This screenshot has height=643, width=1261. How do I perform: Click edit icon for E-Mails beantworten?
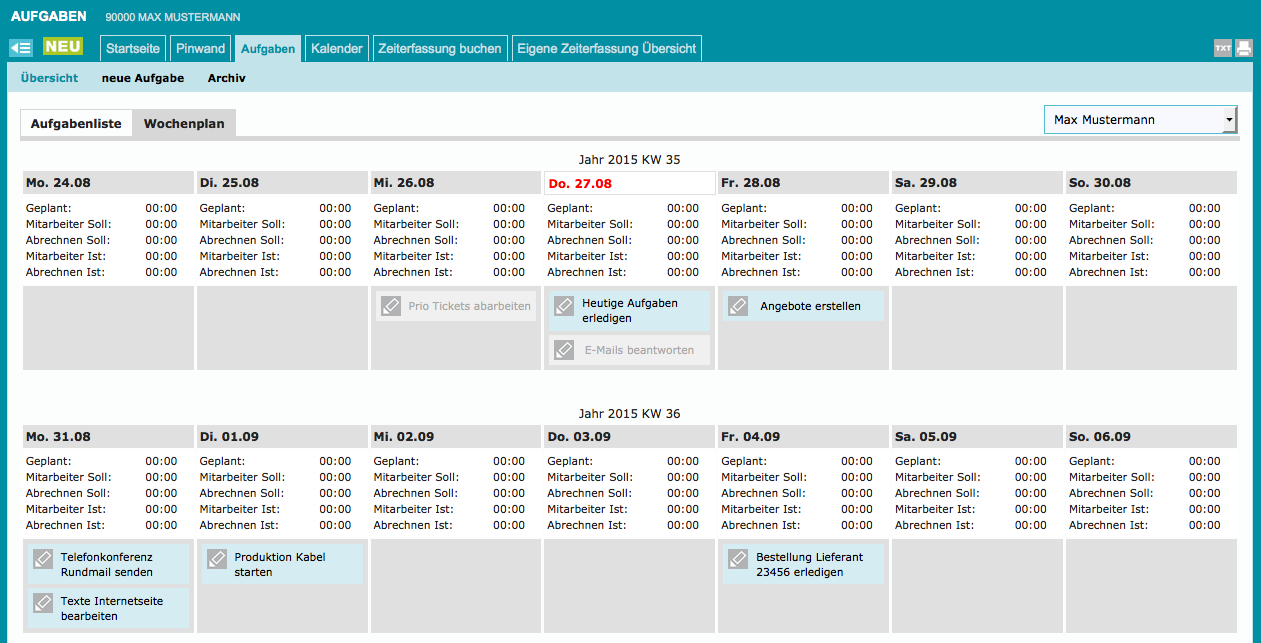point(565,350)
